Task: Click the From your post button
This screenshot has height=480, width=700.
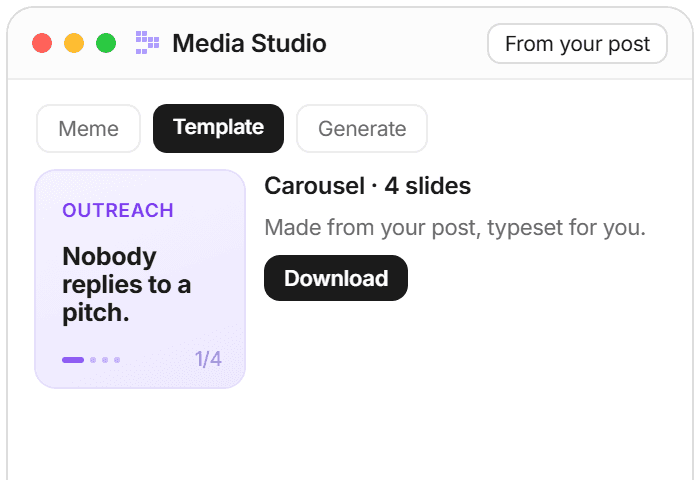Action: pos(577,44)
